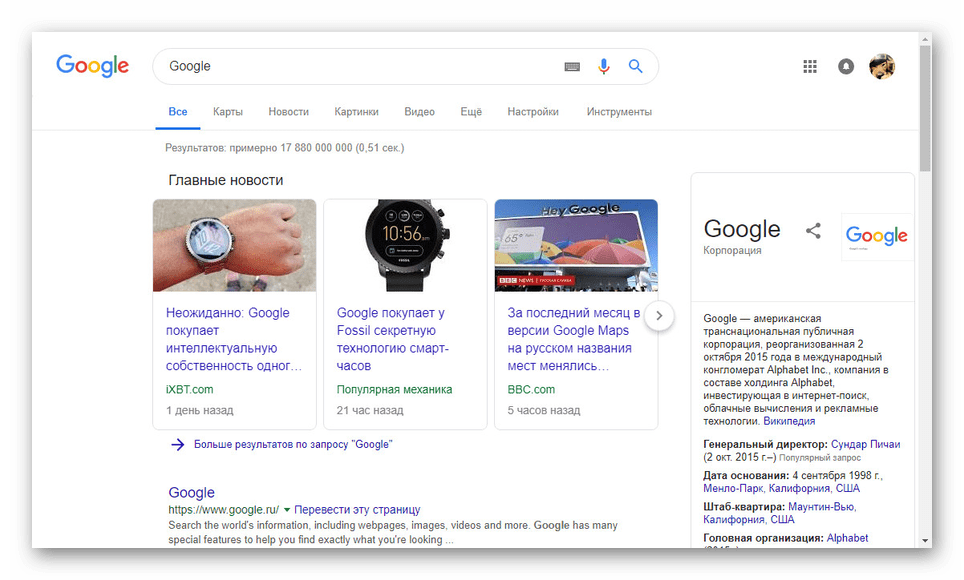Start voice search with the microphone icon
Screen dimensions: 964x580
(x=604, y=66)
